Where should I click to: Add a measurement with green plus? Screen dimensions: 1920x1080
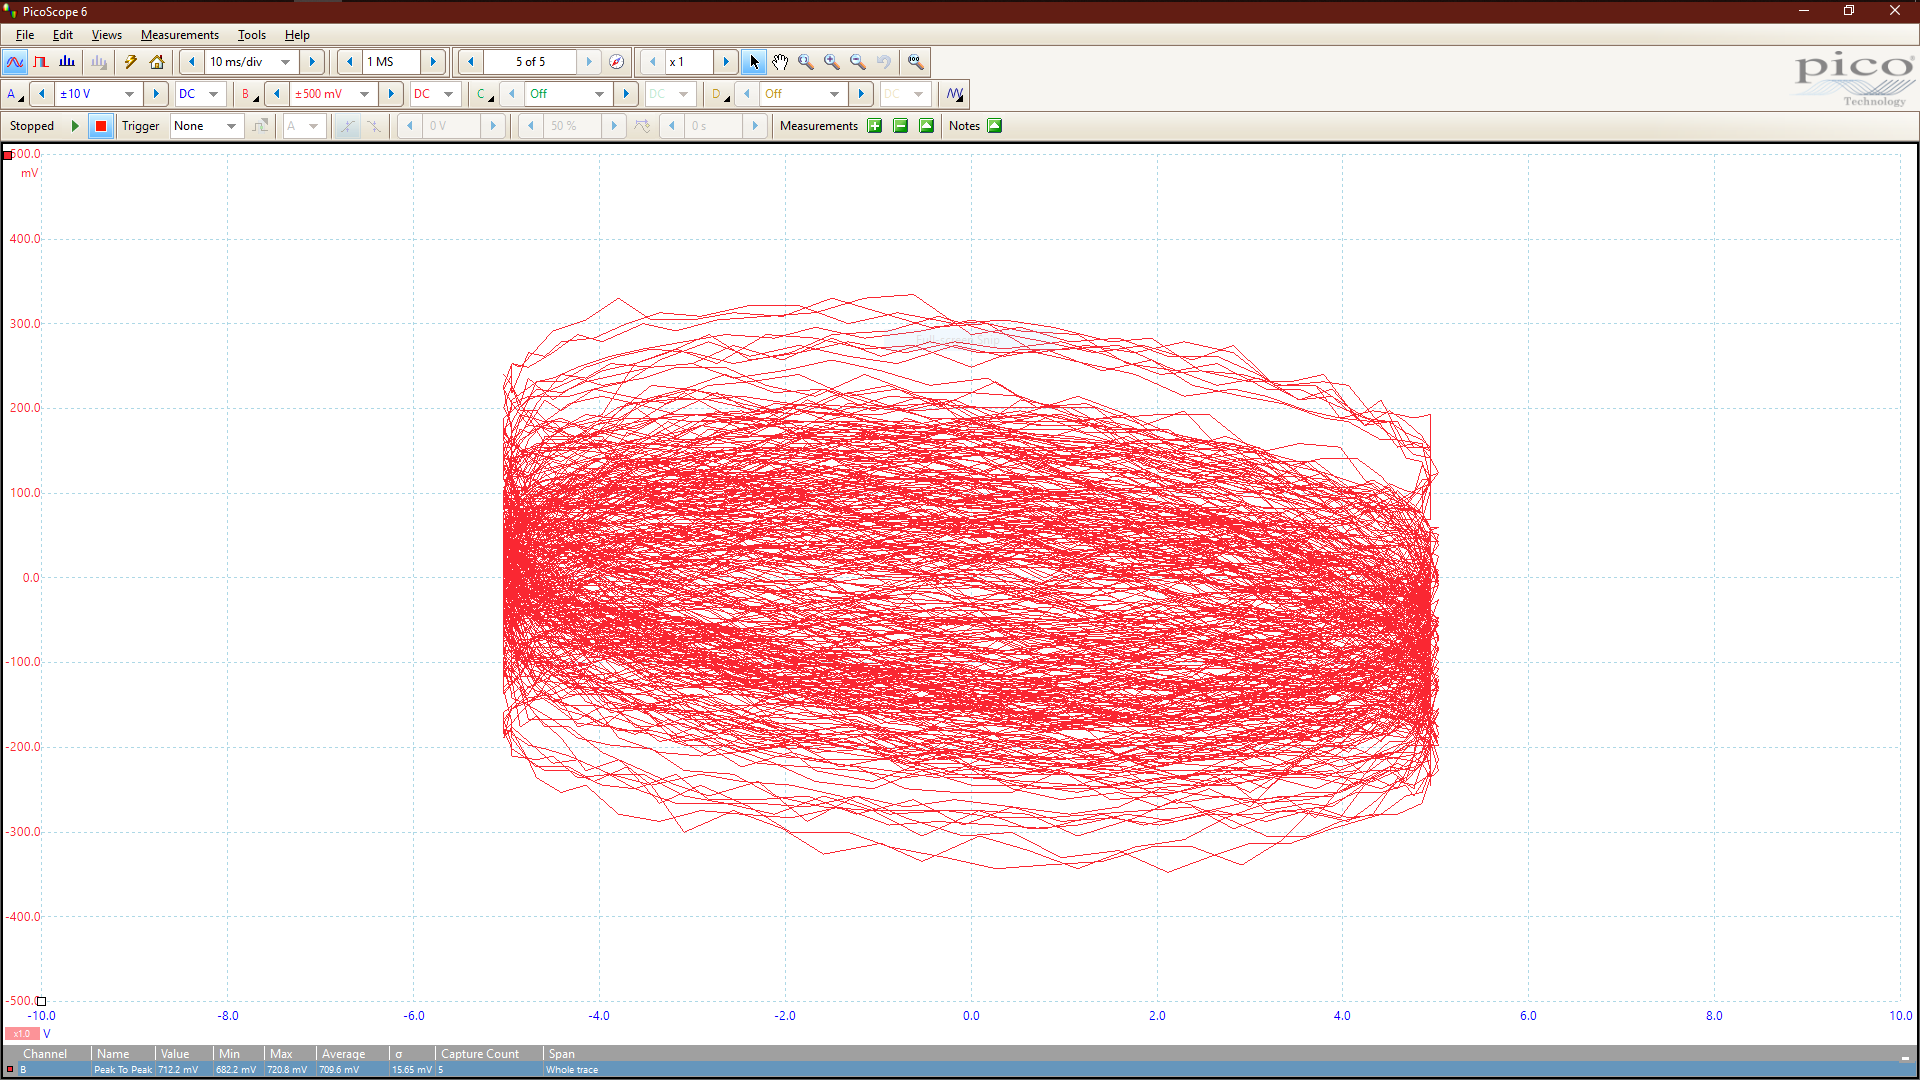point(875,126)
